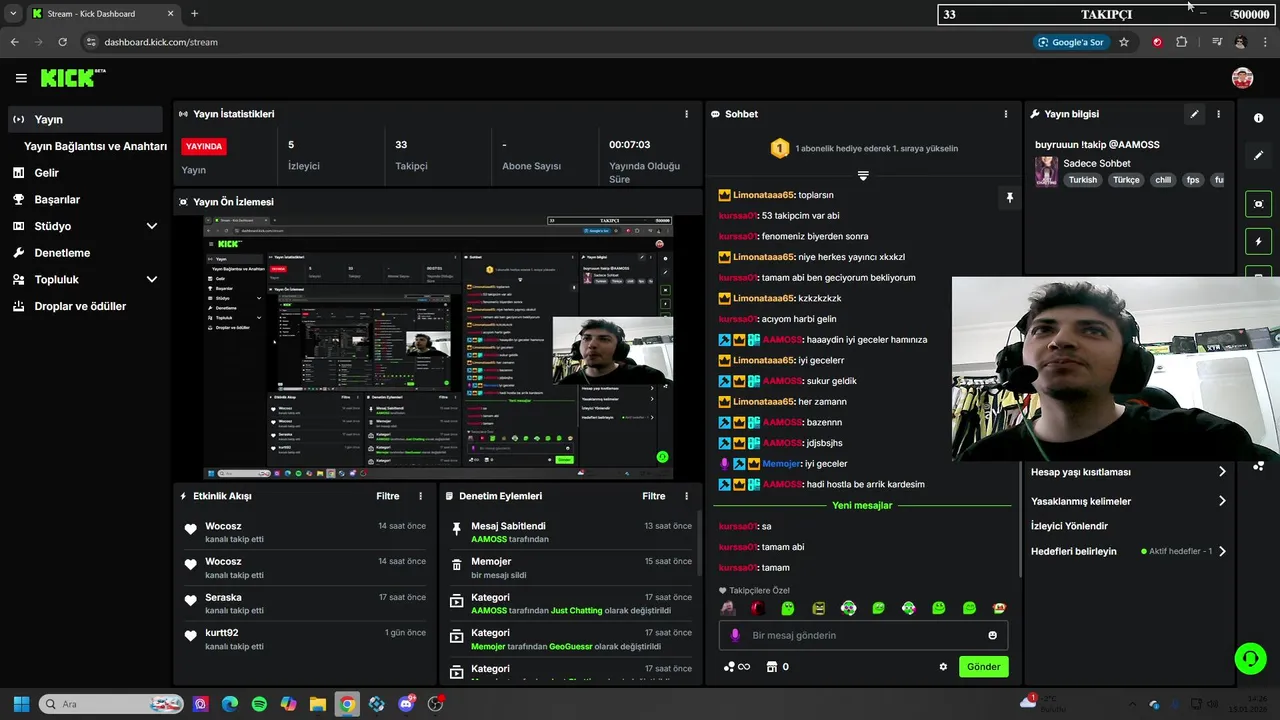Viewport: 1280px width, 720px height.
Task: Click the Turkish tag chip
Action: pyautogui.click(x=1082, y=180)
